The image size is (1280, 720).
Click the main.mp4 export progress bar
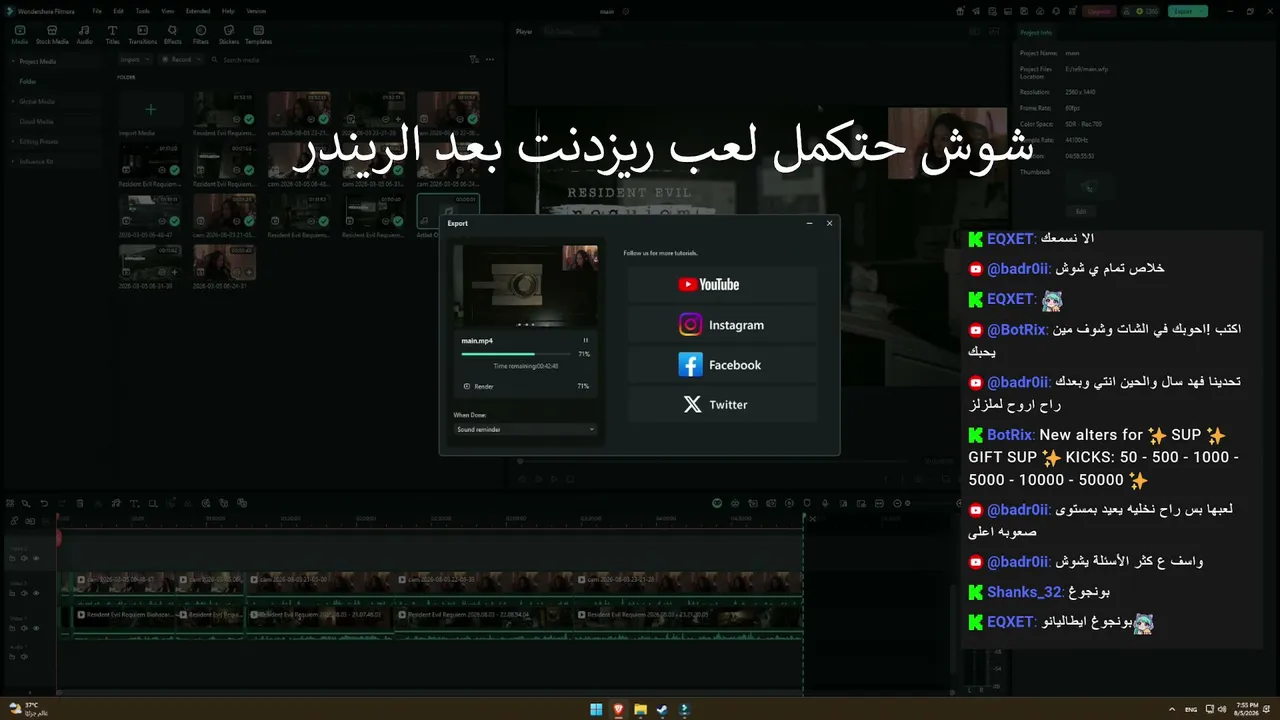pyautogui.click(x=515, y=354)
